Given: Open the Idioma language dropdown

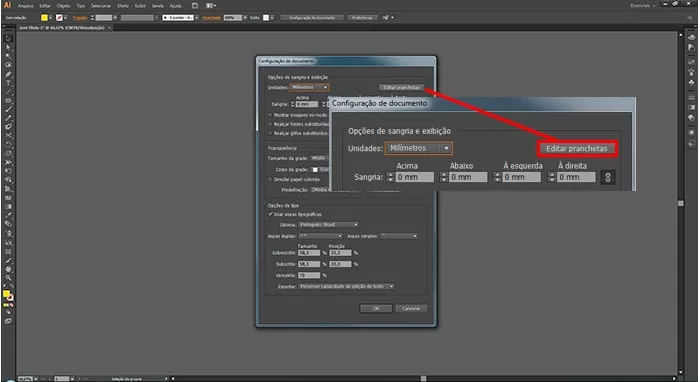Looking at the screenshot, I should [329, 224].
